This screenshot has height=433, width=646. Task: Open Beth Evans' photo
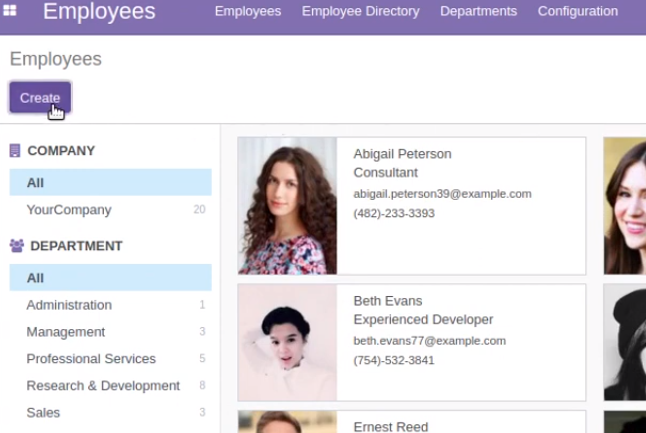tap(288, 342)
